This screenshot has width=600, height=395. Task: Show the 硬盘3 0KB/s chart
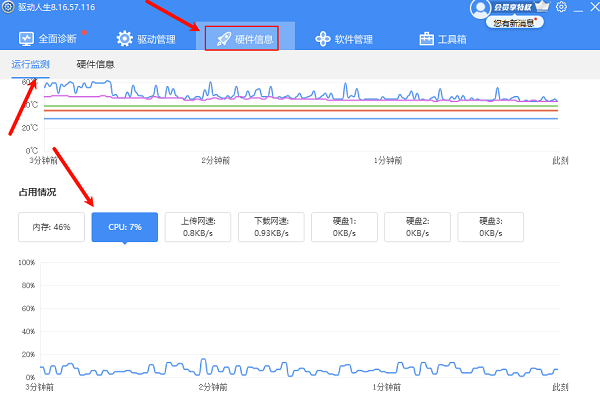(491, 227)
